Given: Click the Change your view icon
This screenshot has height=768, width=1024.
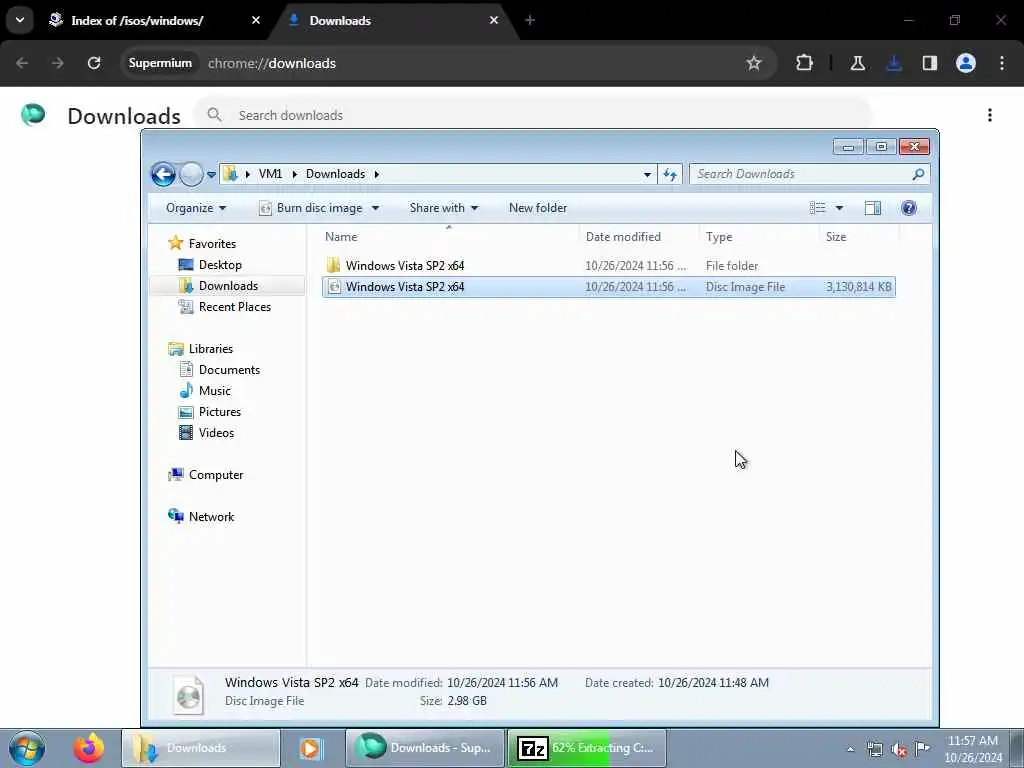Looking at the screenshot, I should [818, 208].
